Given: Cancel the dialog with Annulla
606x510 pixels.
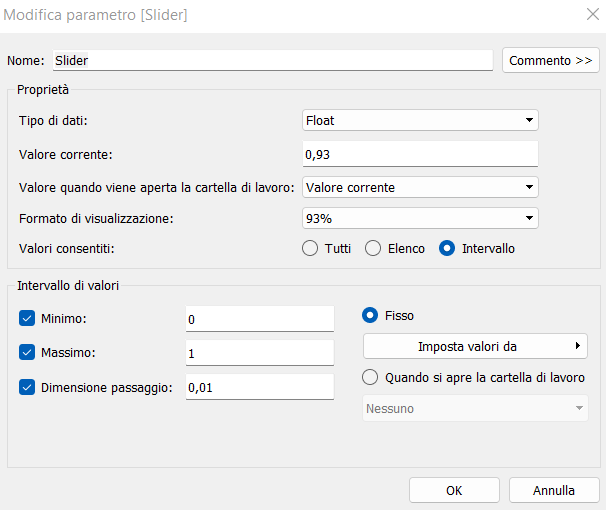Looking at the screenshot, I should pyautogui.click(x=553, y=490).
